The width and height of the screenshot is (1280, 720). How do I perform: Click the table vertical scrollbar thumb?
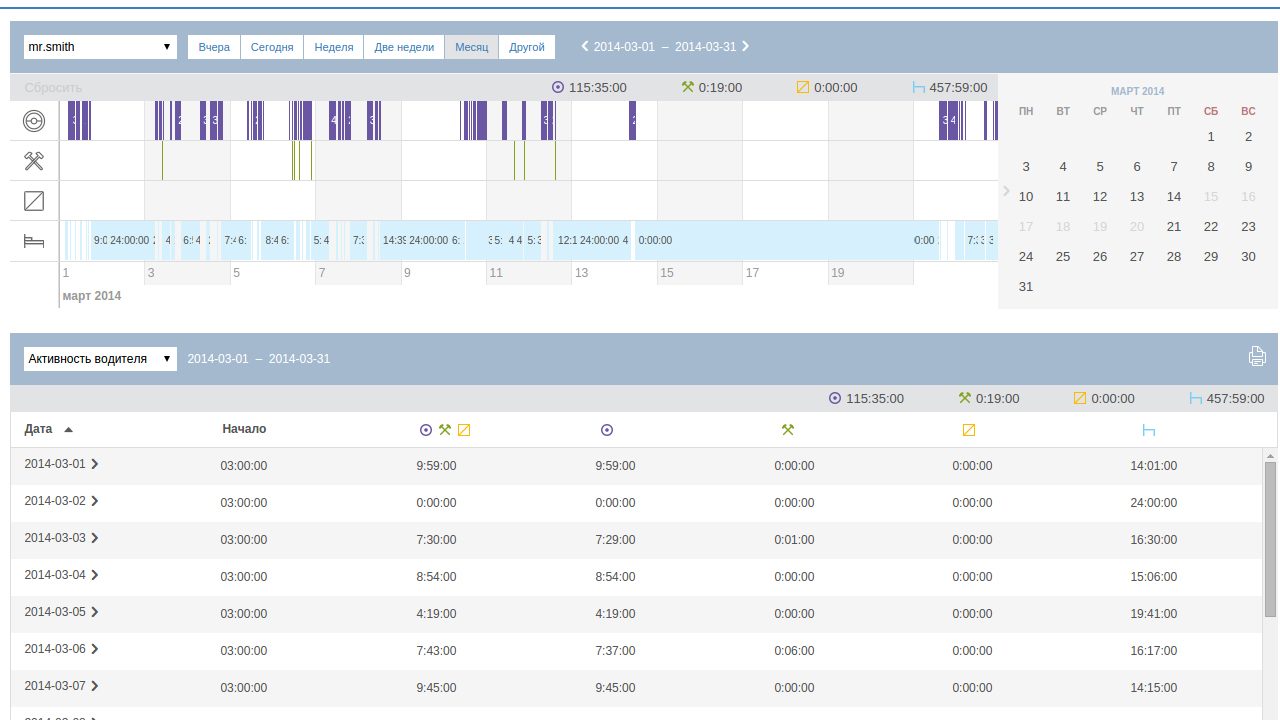[1270, 538]
